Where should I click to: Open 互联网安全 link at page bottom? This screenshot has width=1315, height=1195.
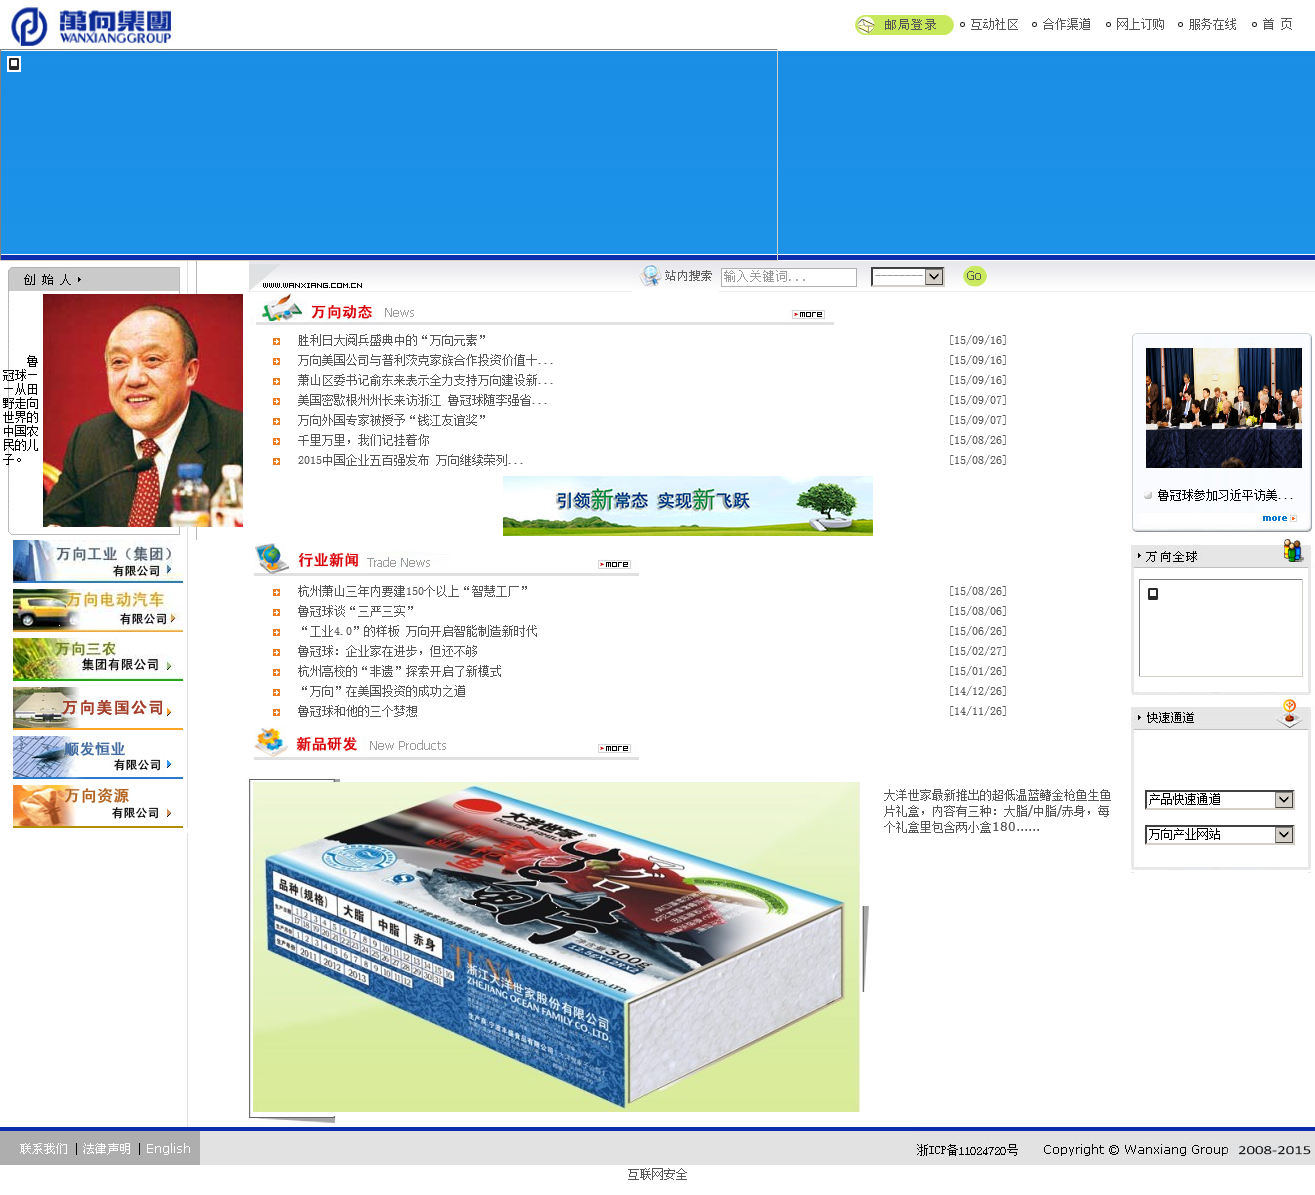(658, 1175)
